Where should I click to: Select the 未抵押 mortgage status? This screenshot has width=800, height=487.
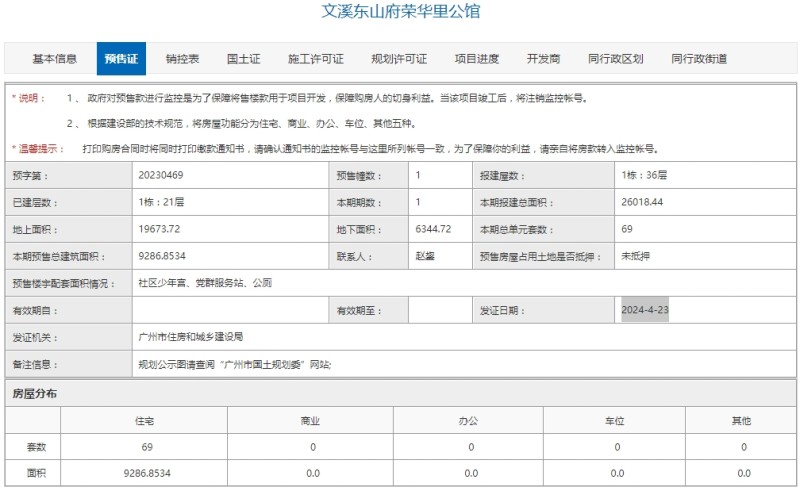pyautogui.click(x=635, y=256)
